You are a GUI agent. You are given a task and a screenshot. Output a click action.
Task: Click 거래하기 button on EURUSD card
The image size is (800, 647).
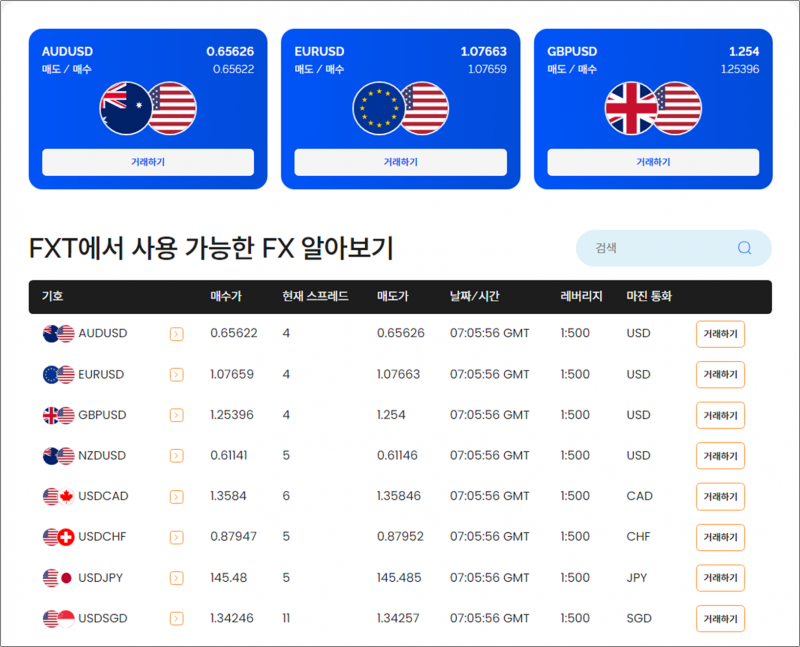[x=401, y=162]
